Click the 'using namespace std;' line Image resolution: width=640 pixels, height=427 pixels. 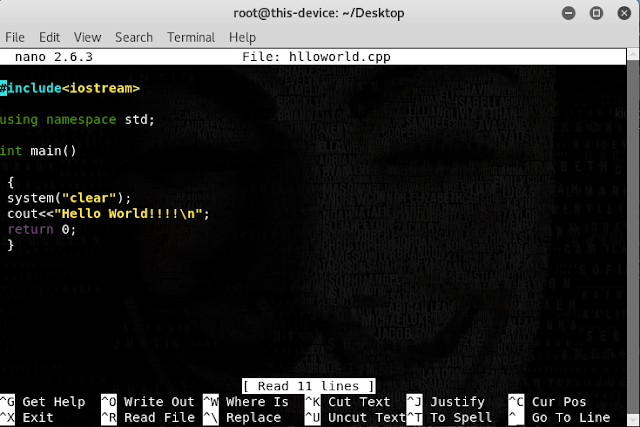pyautogui.click(x=77, y=120)
